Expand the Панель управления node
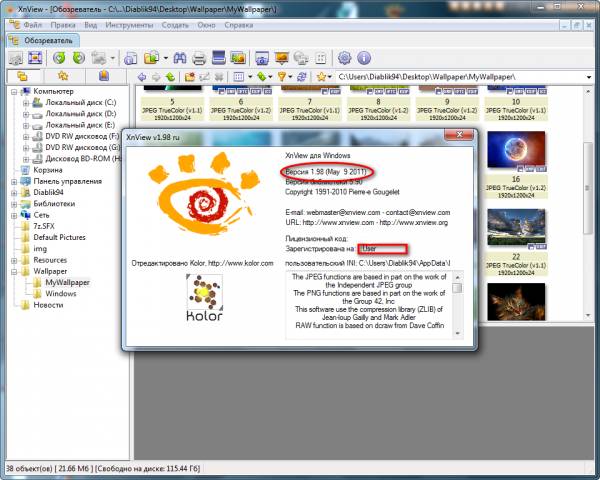Image resolution: width=600 pixels, height=480 pixels. coord(14,182)
